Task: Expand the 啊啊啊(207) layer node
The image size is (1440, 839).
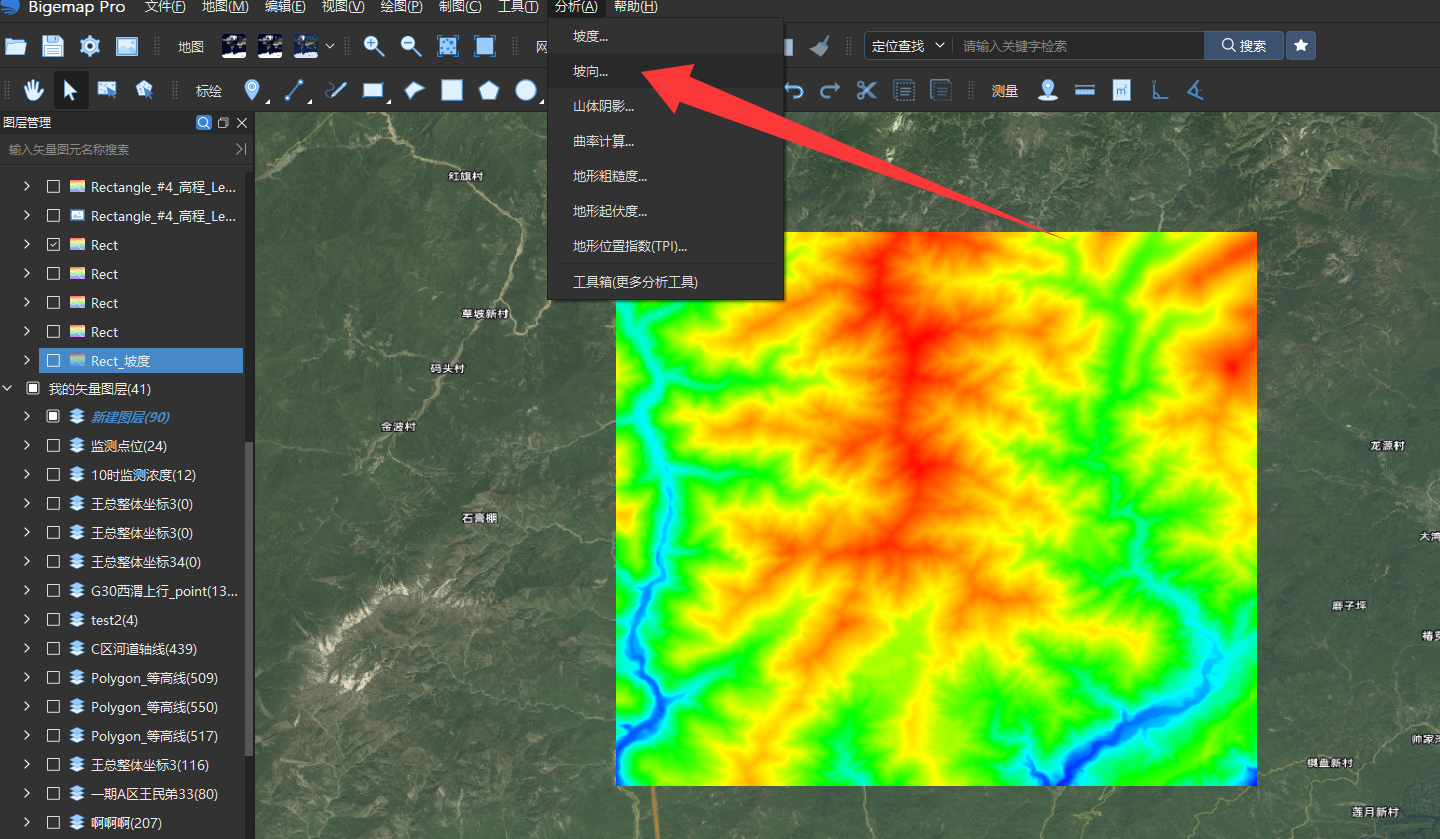Action: point(27,823)
